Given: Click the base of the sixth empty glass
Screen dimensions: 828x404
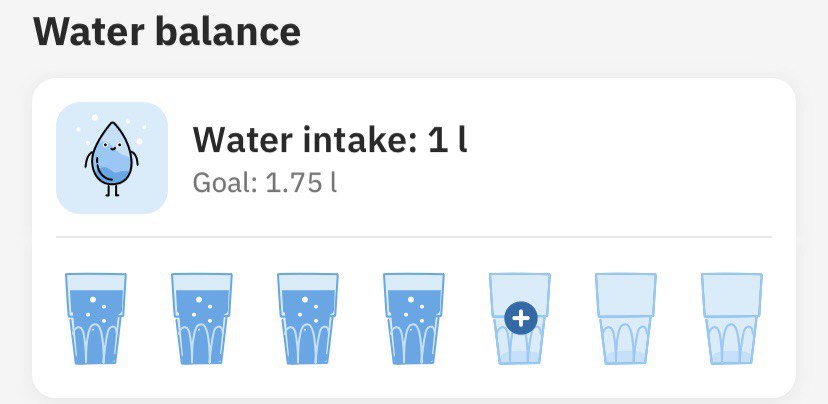Looking at the screenshot, I should coord(626,357).
